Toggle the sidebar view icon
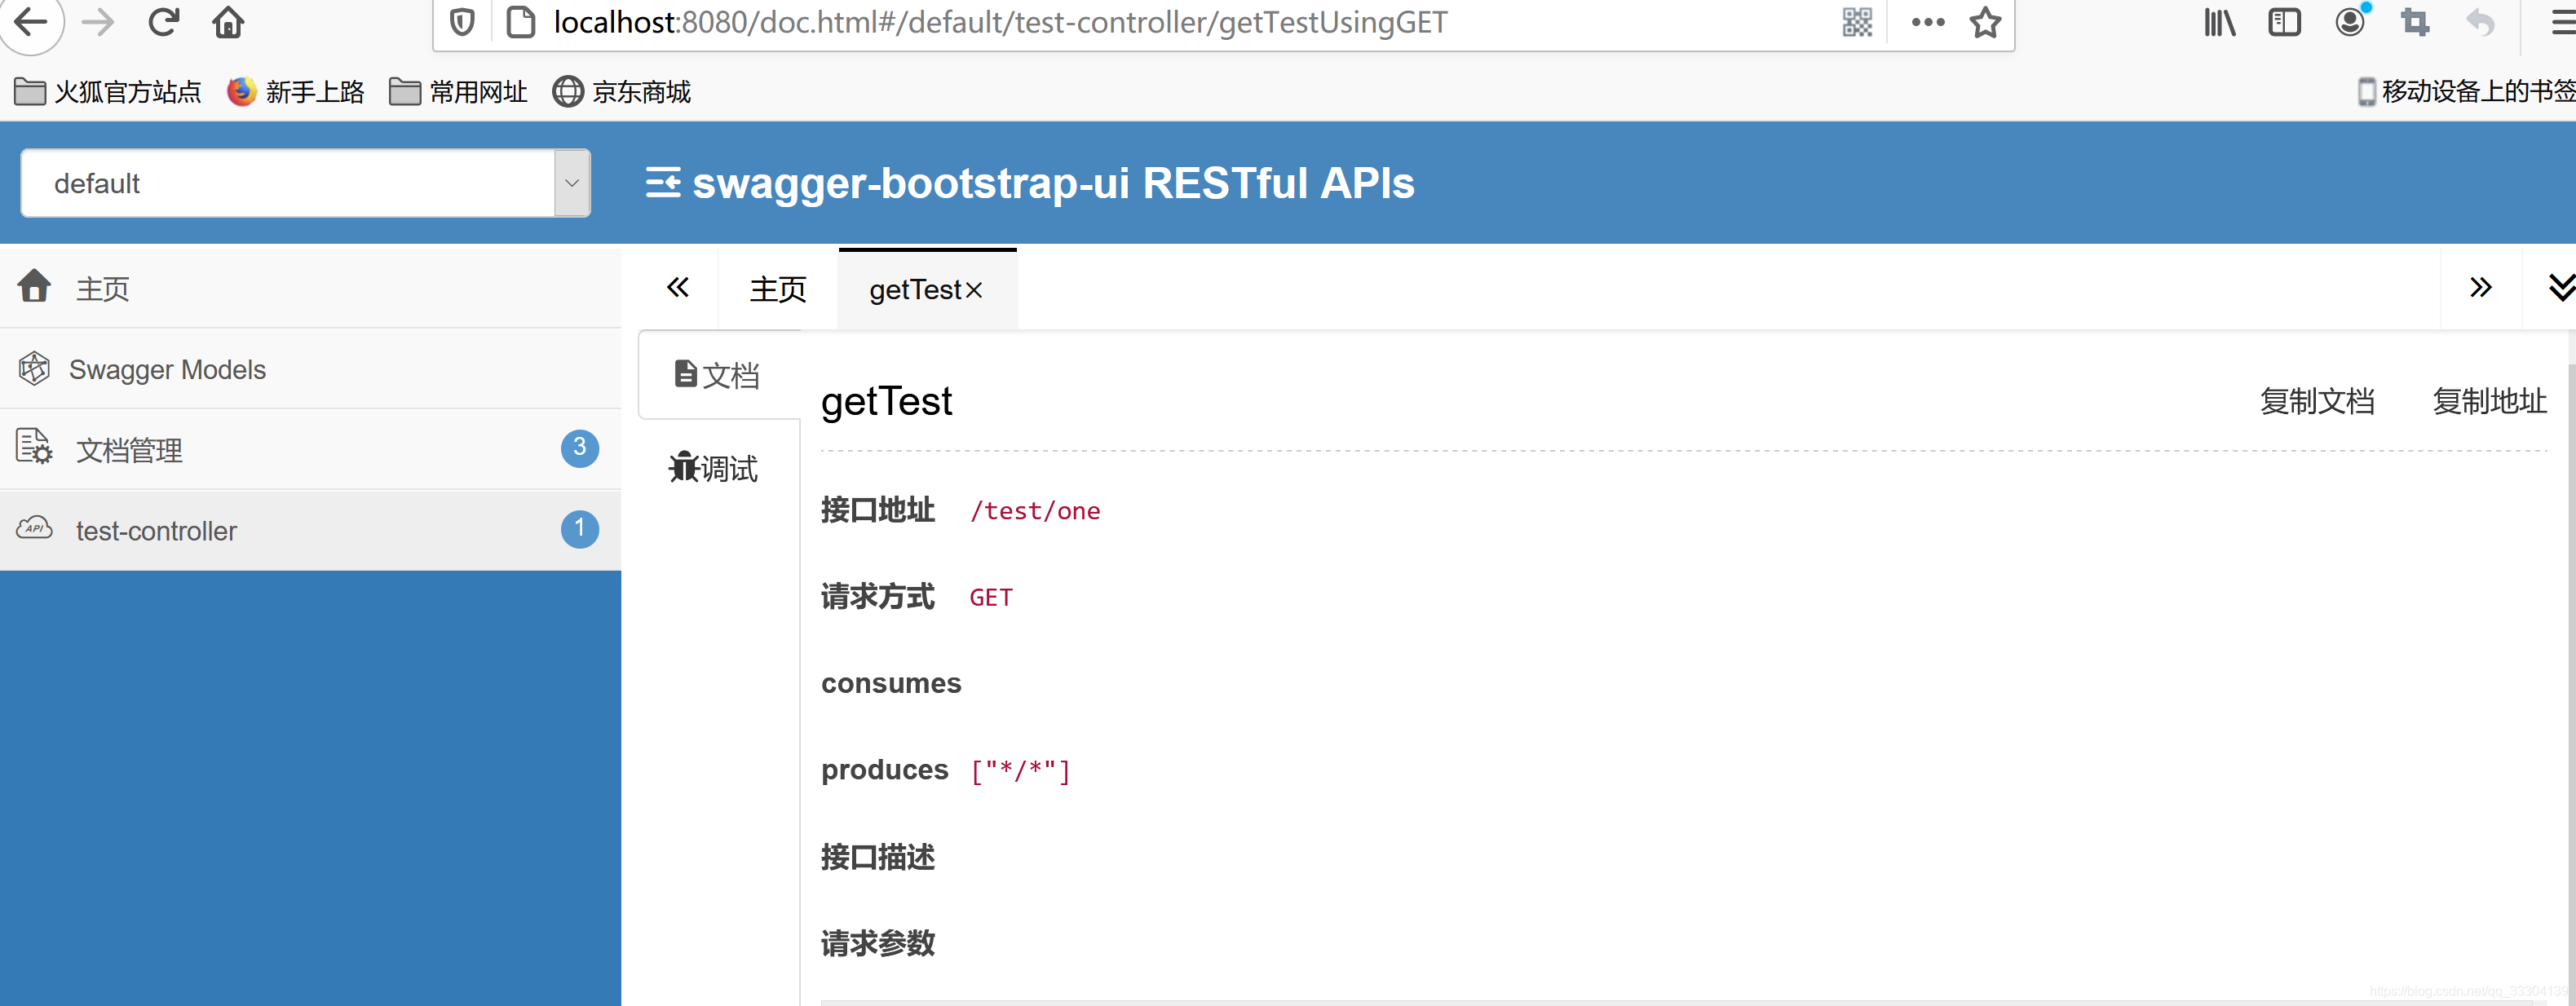Image resolution: width=2576 pixels, height=1006 pixels. tap(2285, 22)
